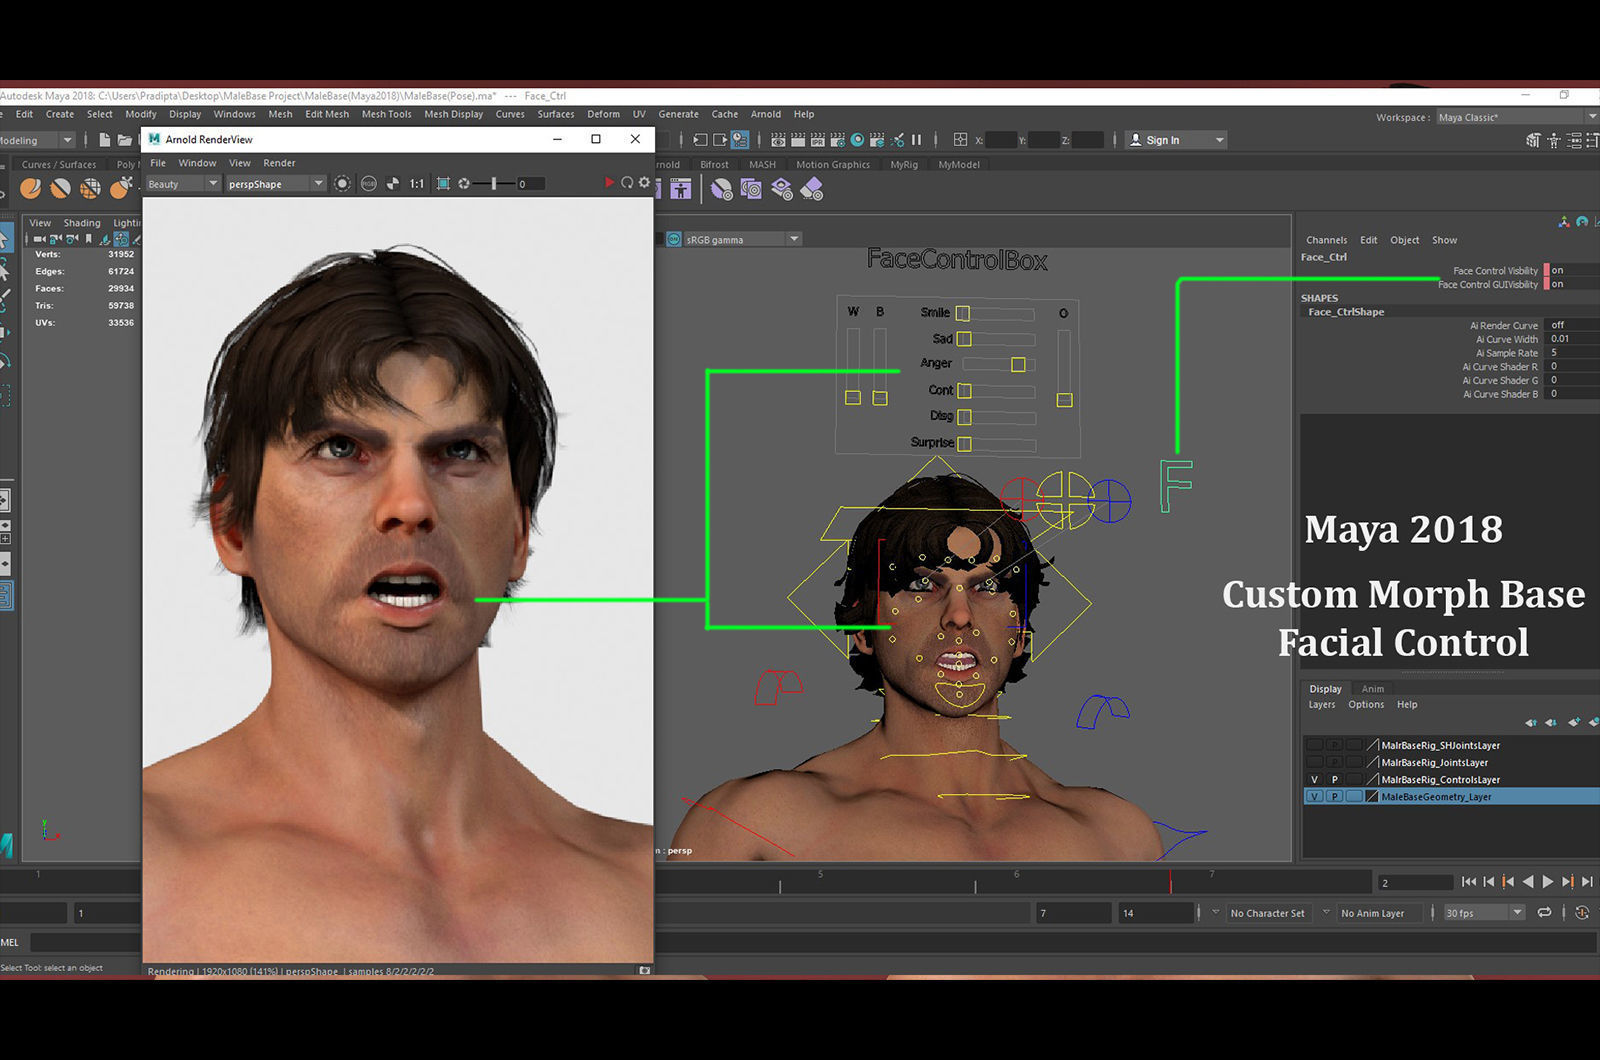Toggle visibility of MaIrBaseRig_ControlsLayer

(x=1314, y=779)
